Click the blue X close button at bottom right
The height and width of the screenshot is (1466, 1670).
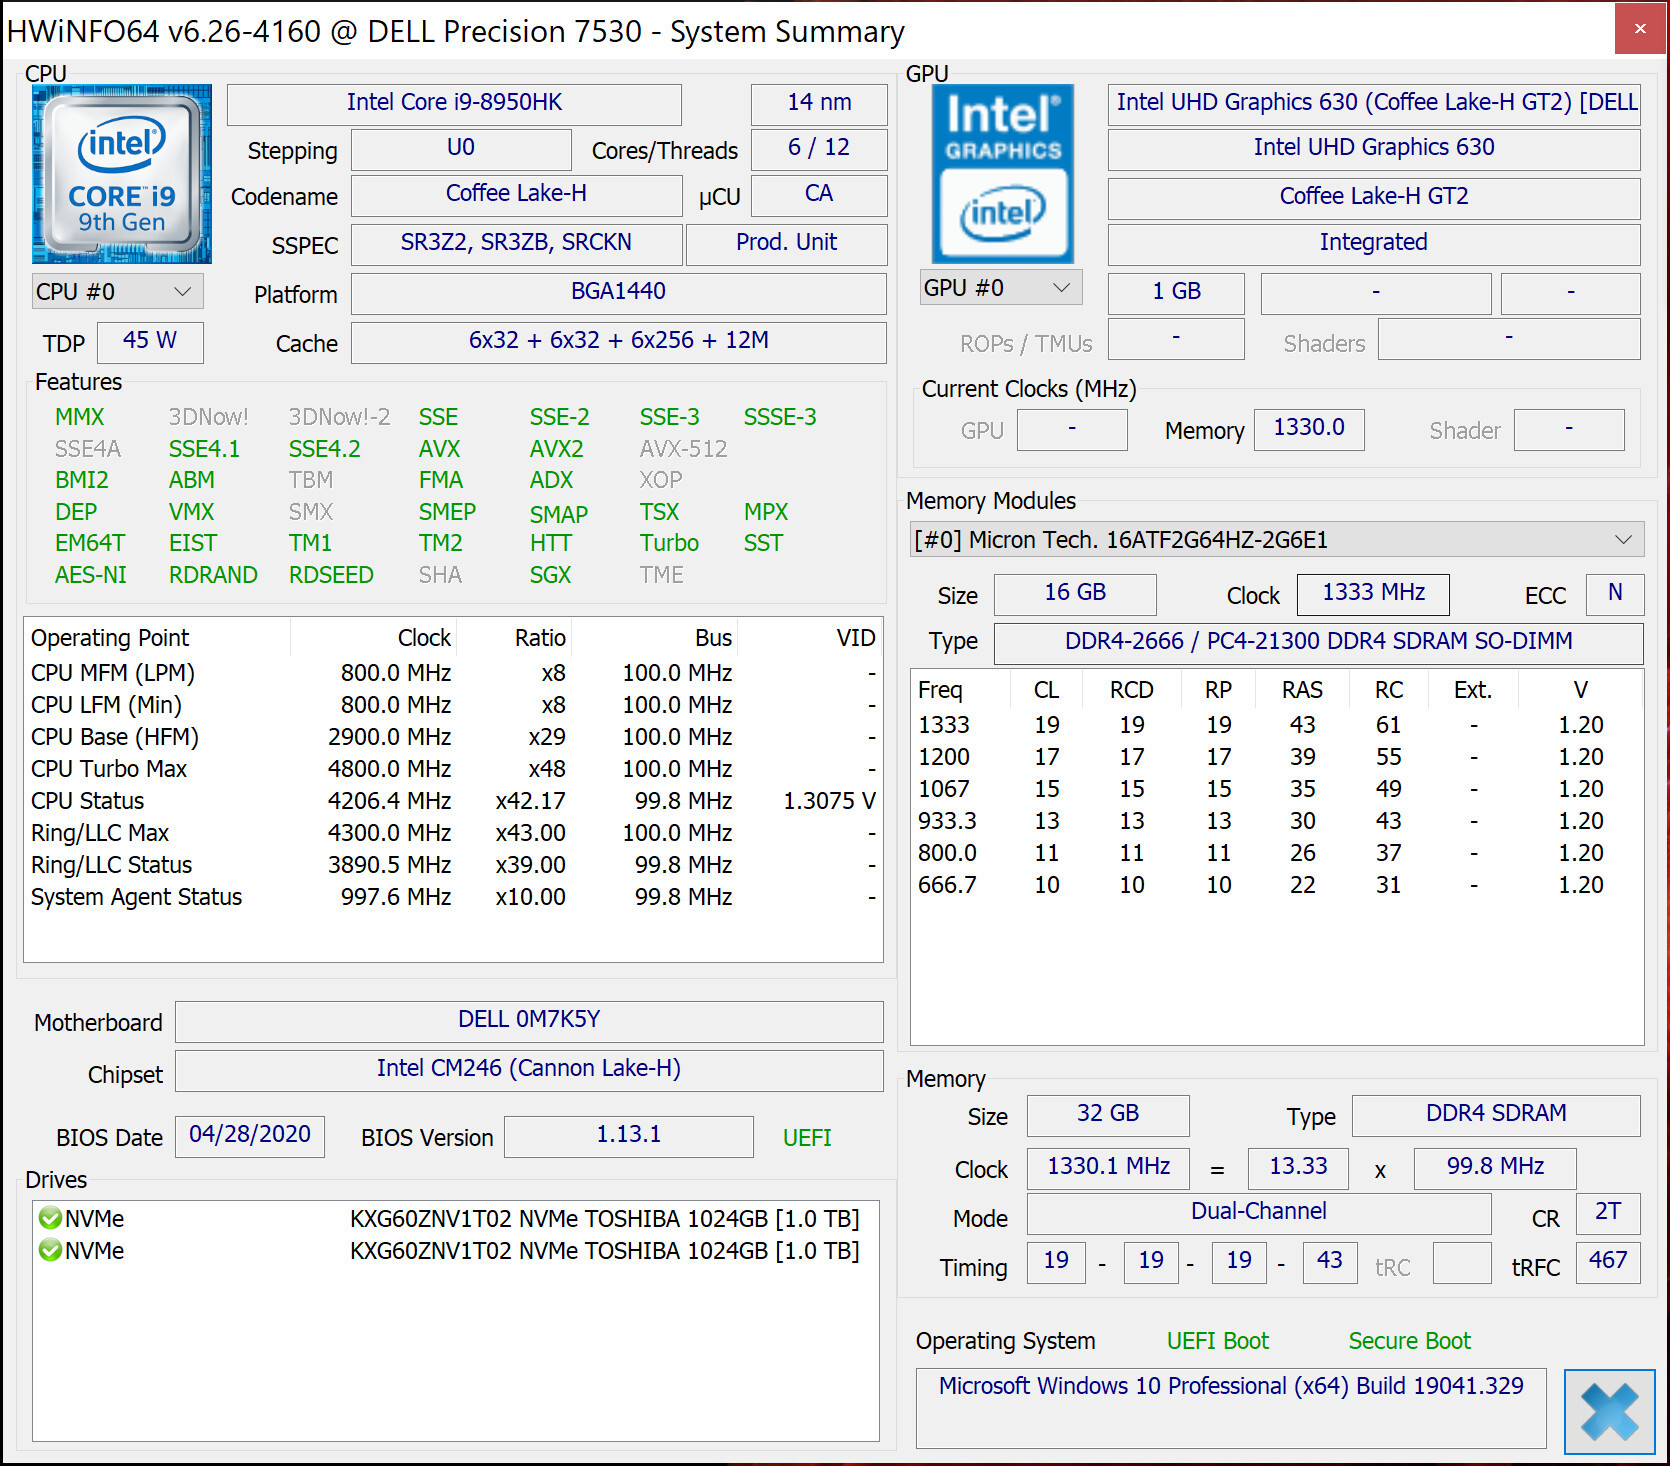1610,1411
